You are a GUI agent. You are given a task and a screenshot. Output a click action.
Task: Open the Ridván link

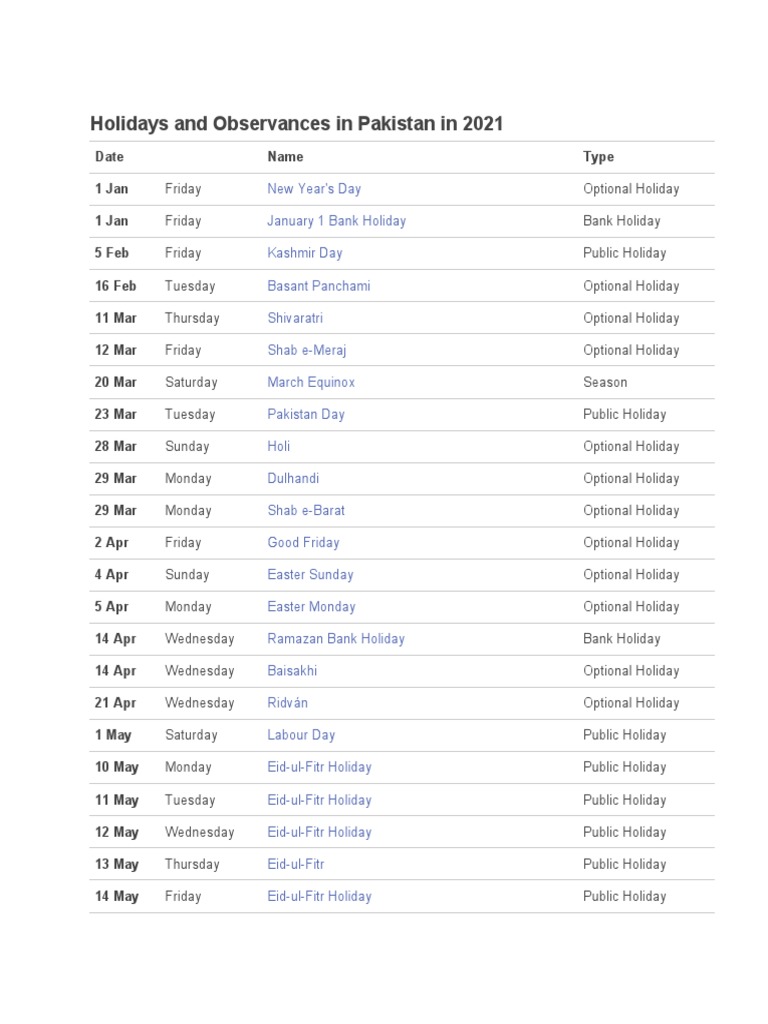pos(288,703)
